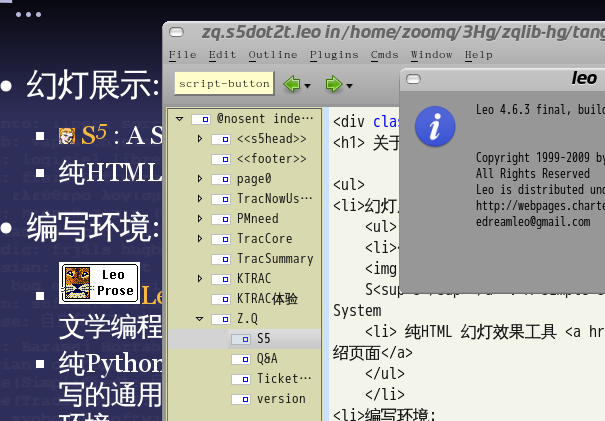Open the forward arrow history dropdown

349,85
